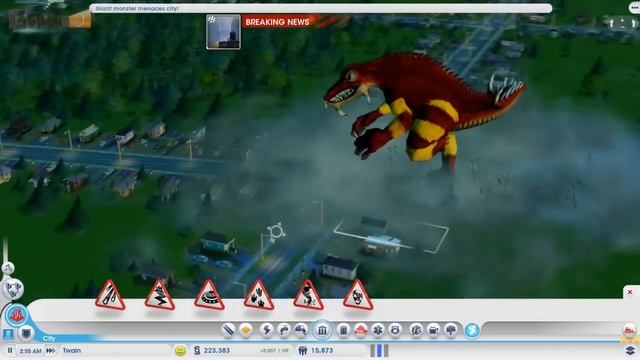Open the Health medical star menu

coord(378,330)
